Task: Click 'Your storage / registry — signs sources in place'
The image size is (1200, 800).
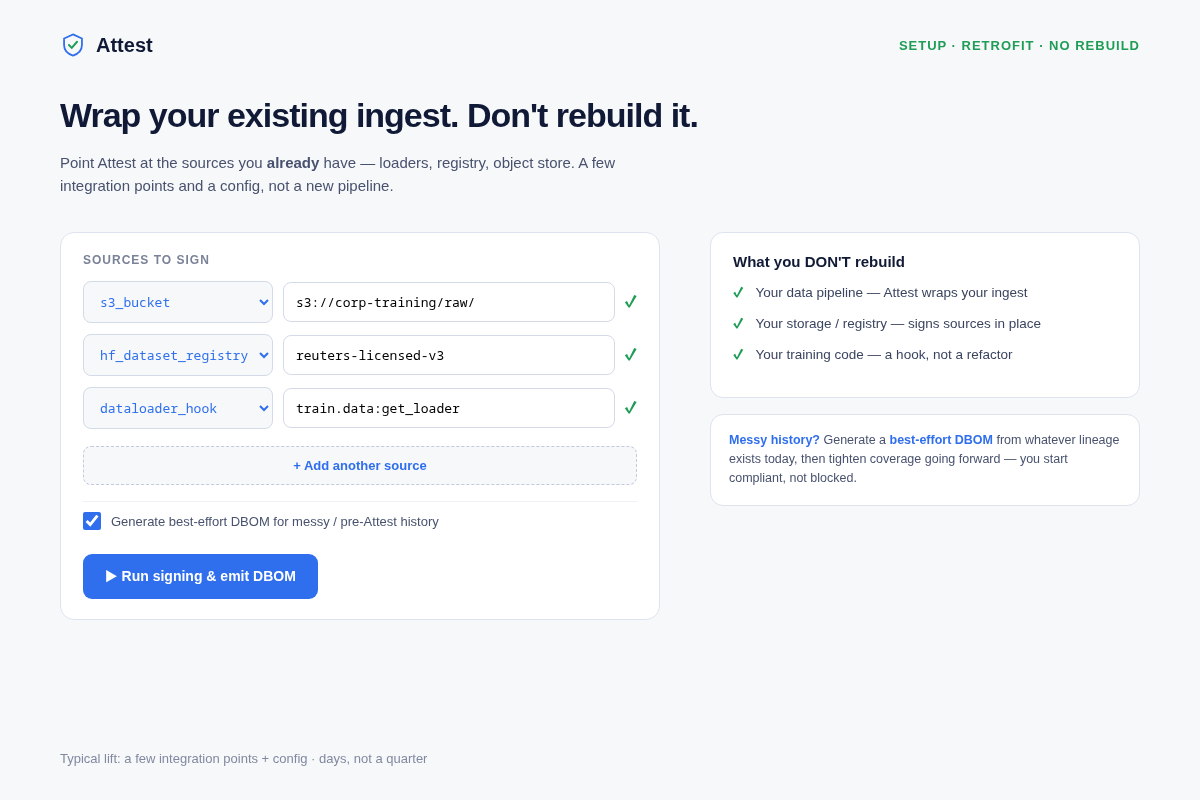Action: click(x=898, y=324)
